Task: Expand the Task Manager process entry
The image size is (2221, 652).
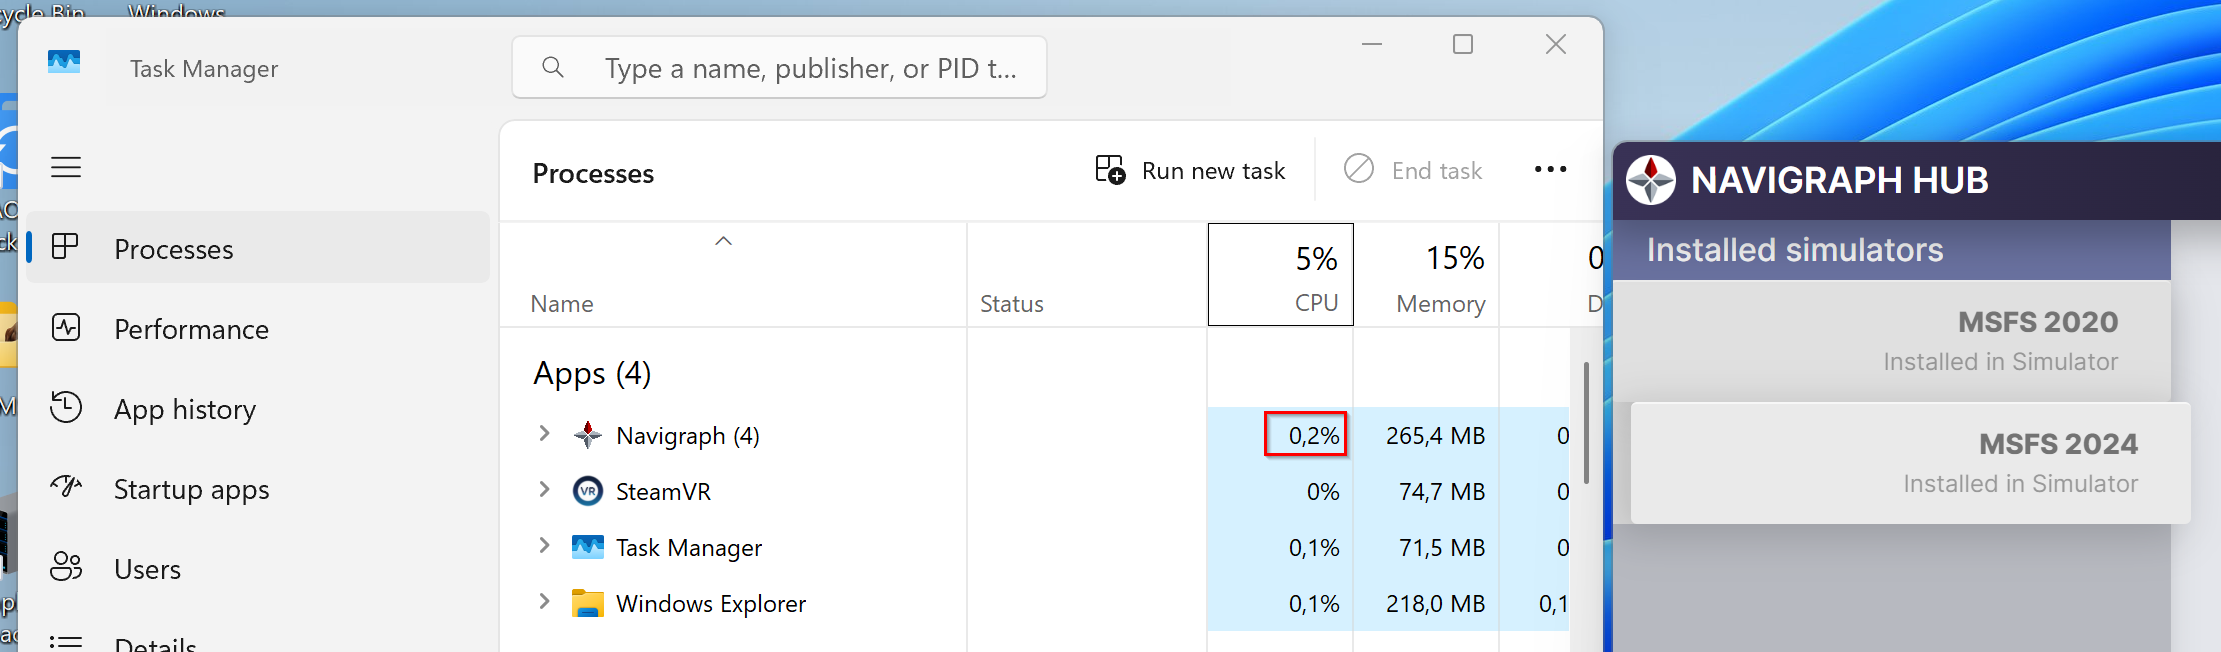Action: click(x=544, y=545)
